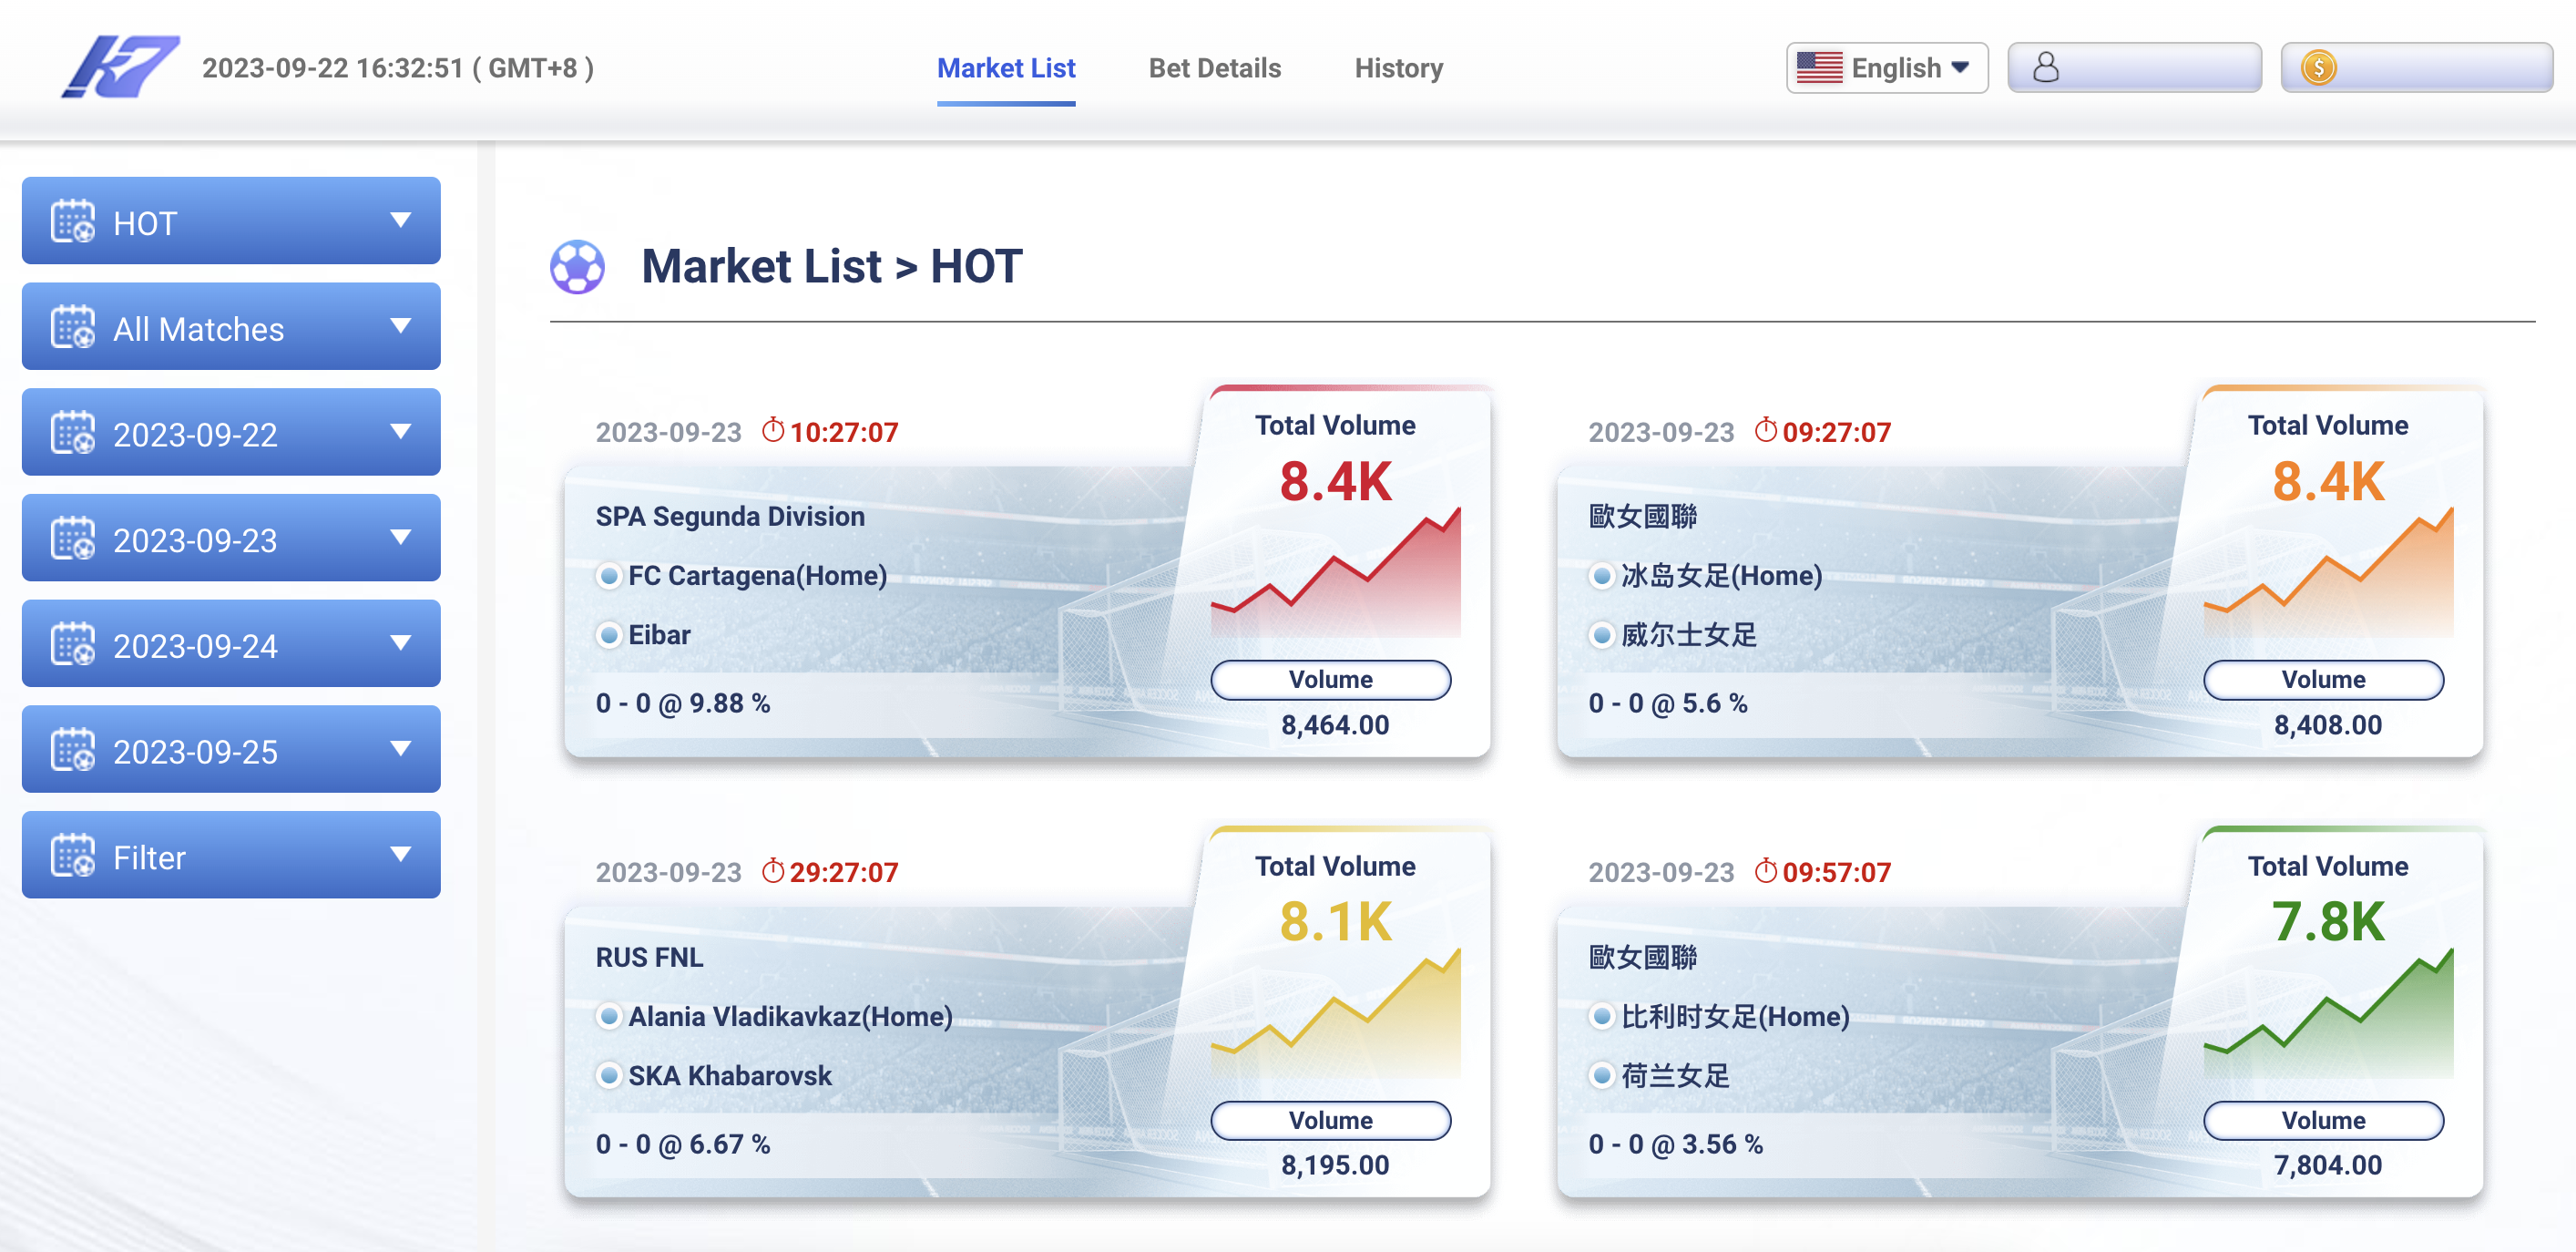This screenshot has height=1252, width=2576.
Task: Click the gold coin balance icon
Action: pos(2318,68)
